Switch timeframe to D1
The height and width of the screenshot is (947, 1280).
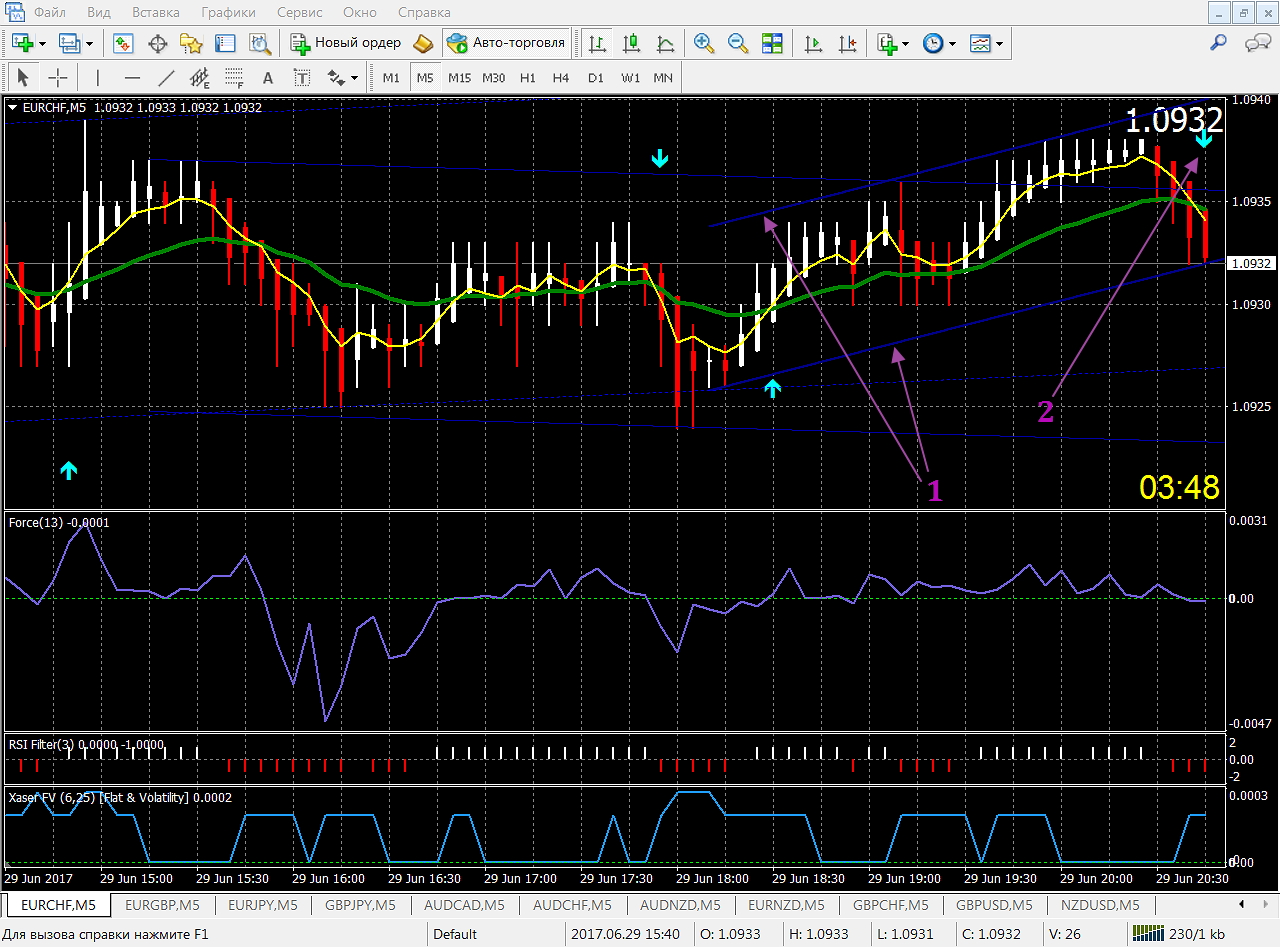coord(596,77)
